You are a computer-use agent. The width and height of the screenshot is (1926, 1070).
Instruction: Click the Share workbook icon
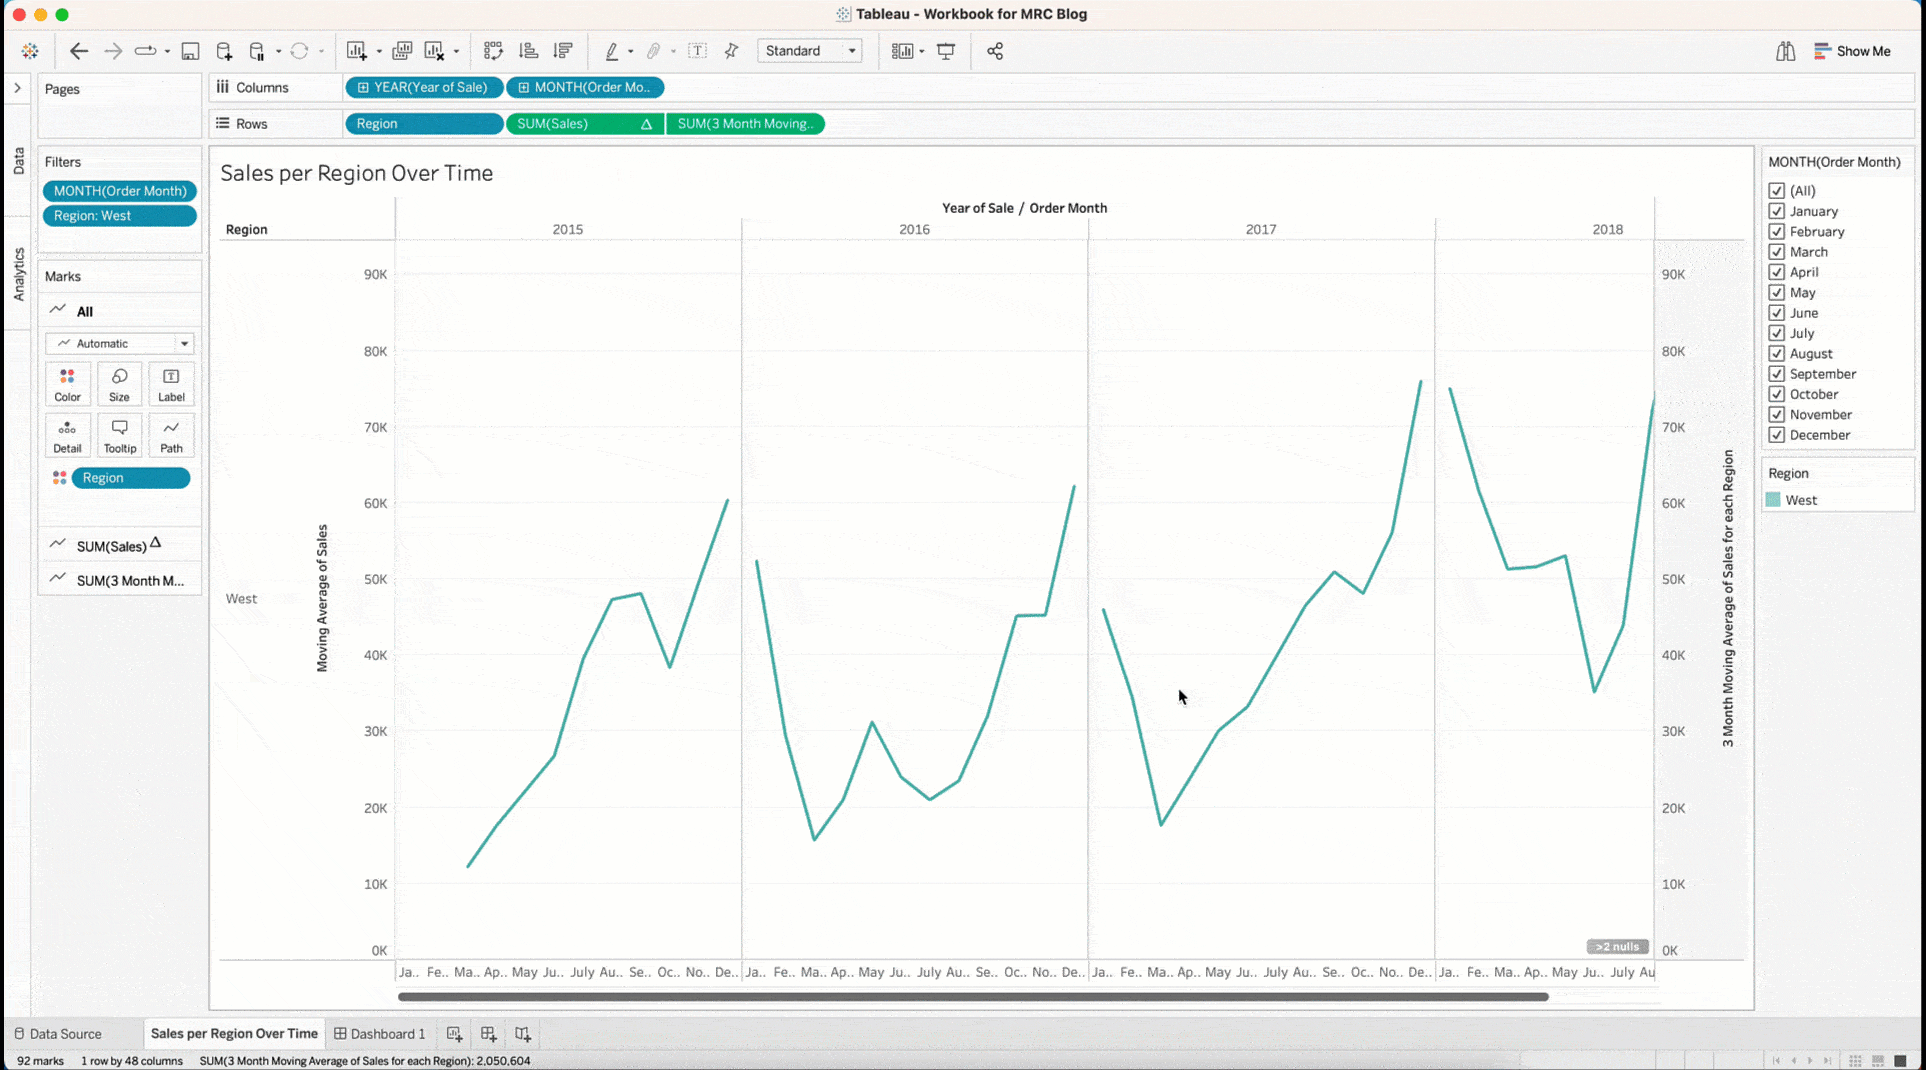[x=994, y=51]
